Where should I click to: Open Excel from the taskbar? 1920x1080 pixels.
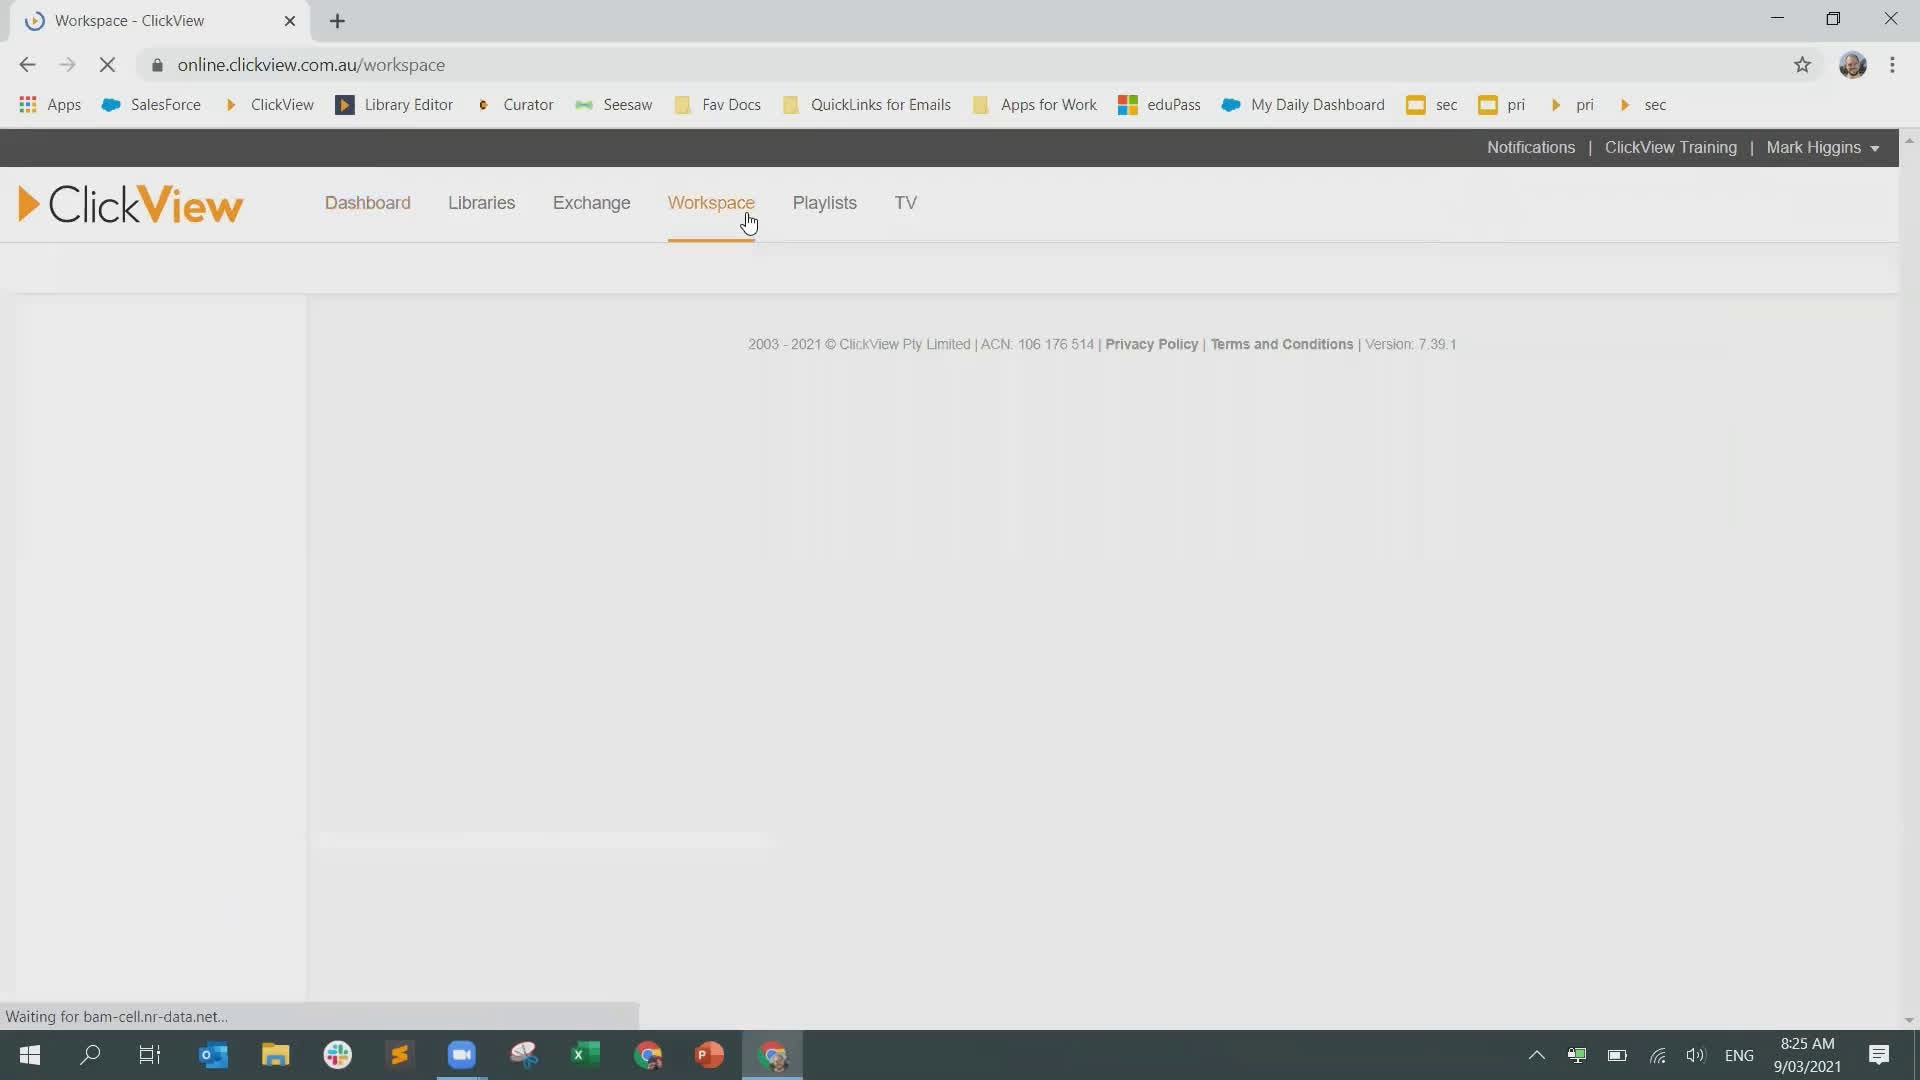pyautogui.click(x=585, y=1055)
